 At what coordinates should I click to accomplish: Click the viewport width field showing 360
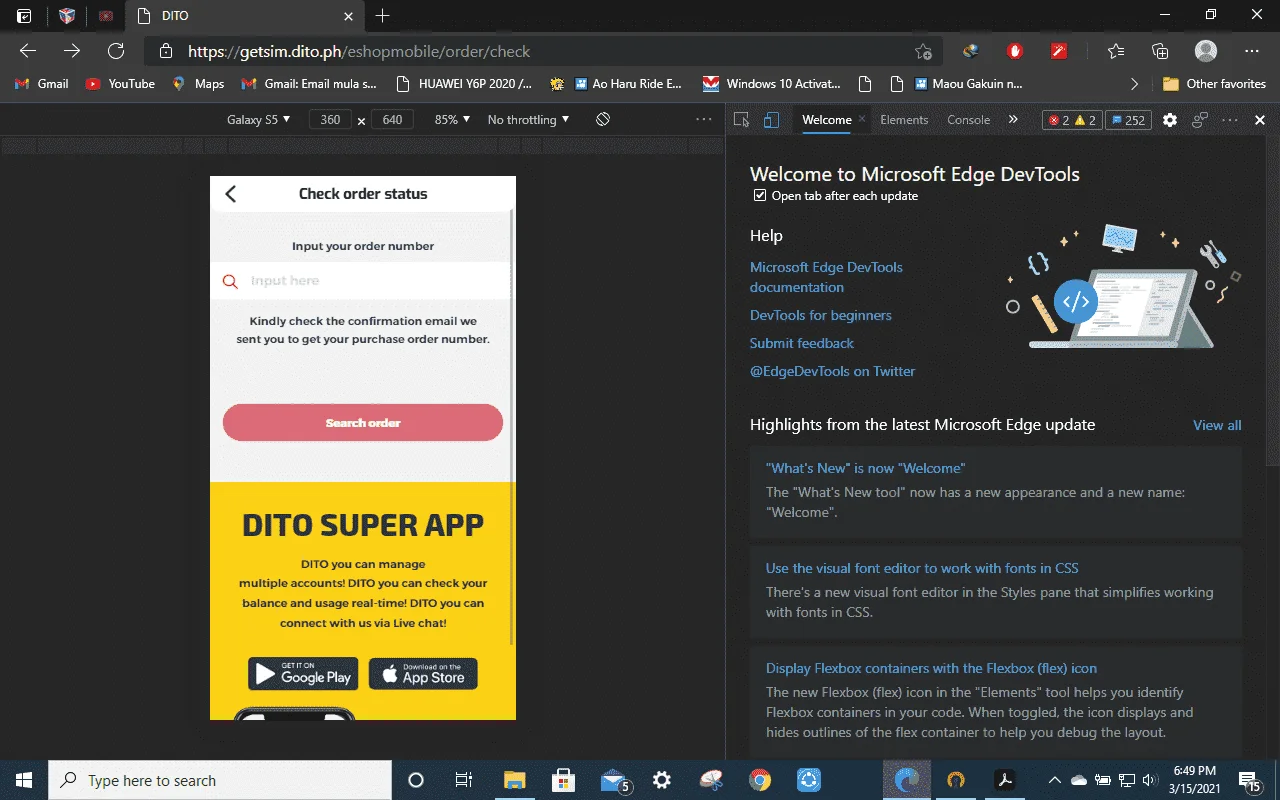pos(330,120)
